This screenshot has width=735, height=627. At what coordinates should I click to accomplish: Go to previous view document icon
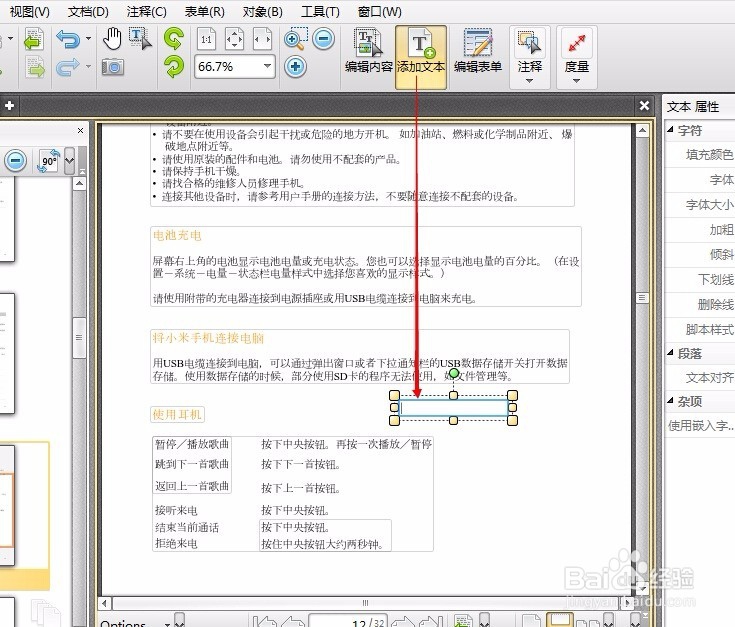point(34,39)
